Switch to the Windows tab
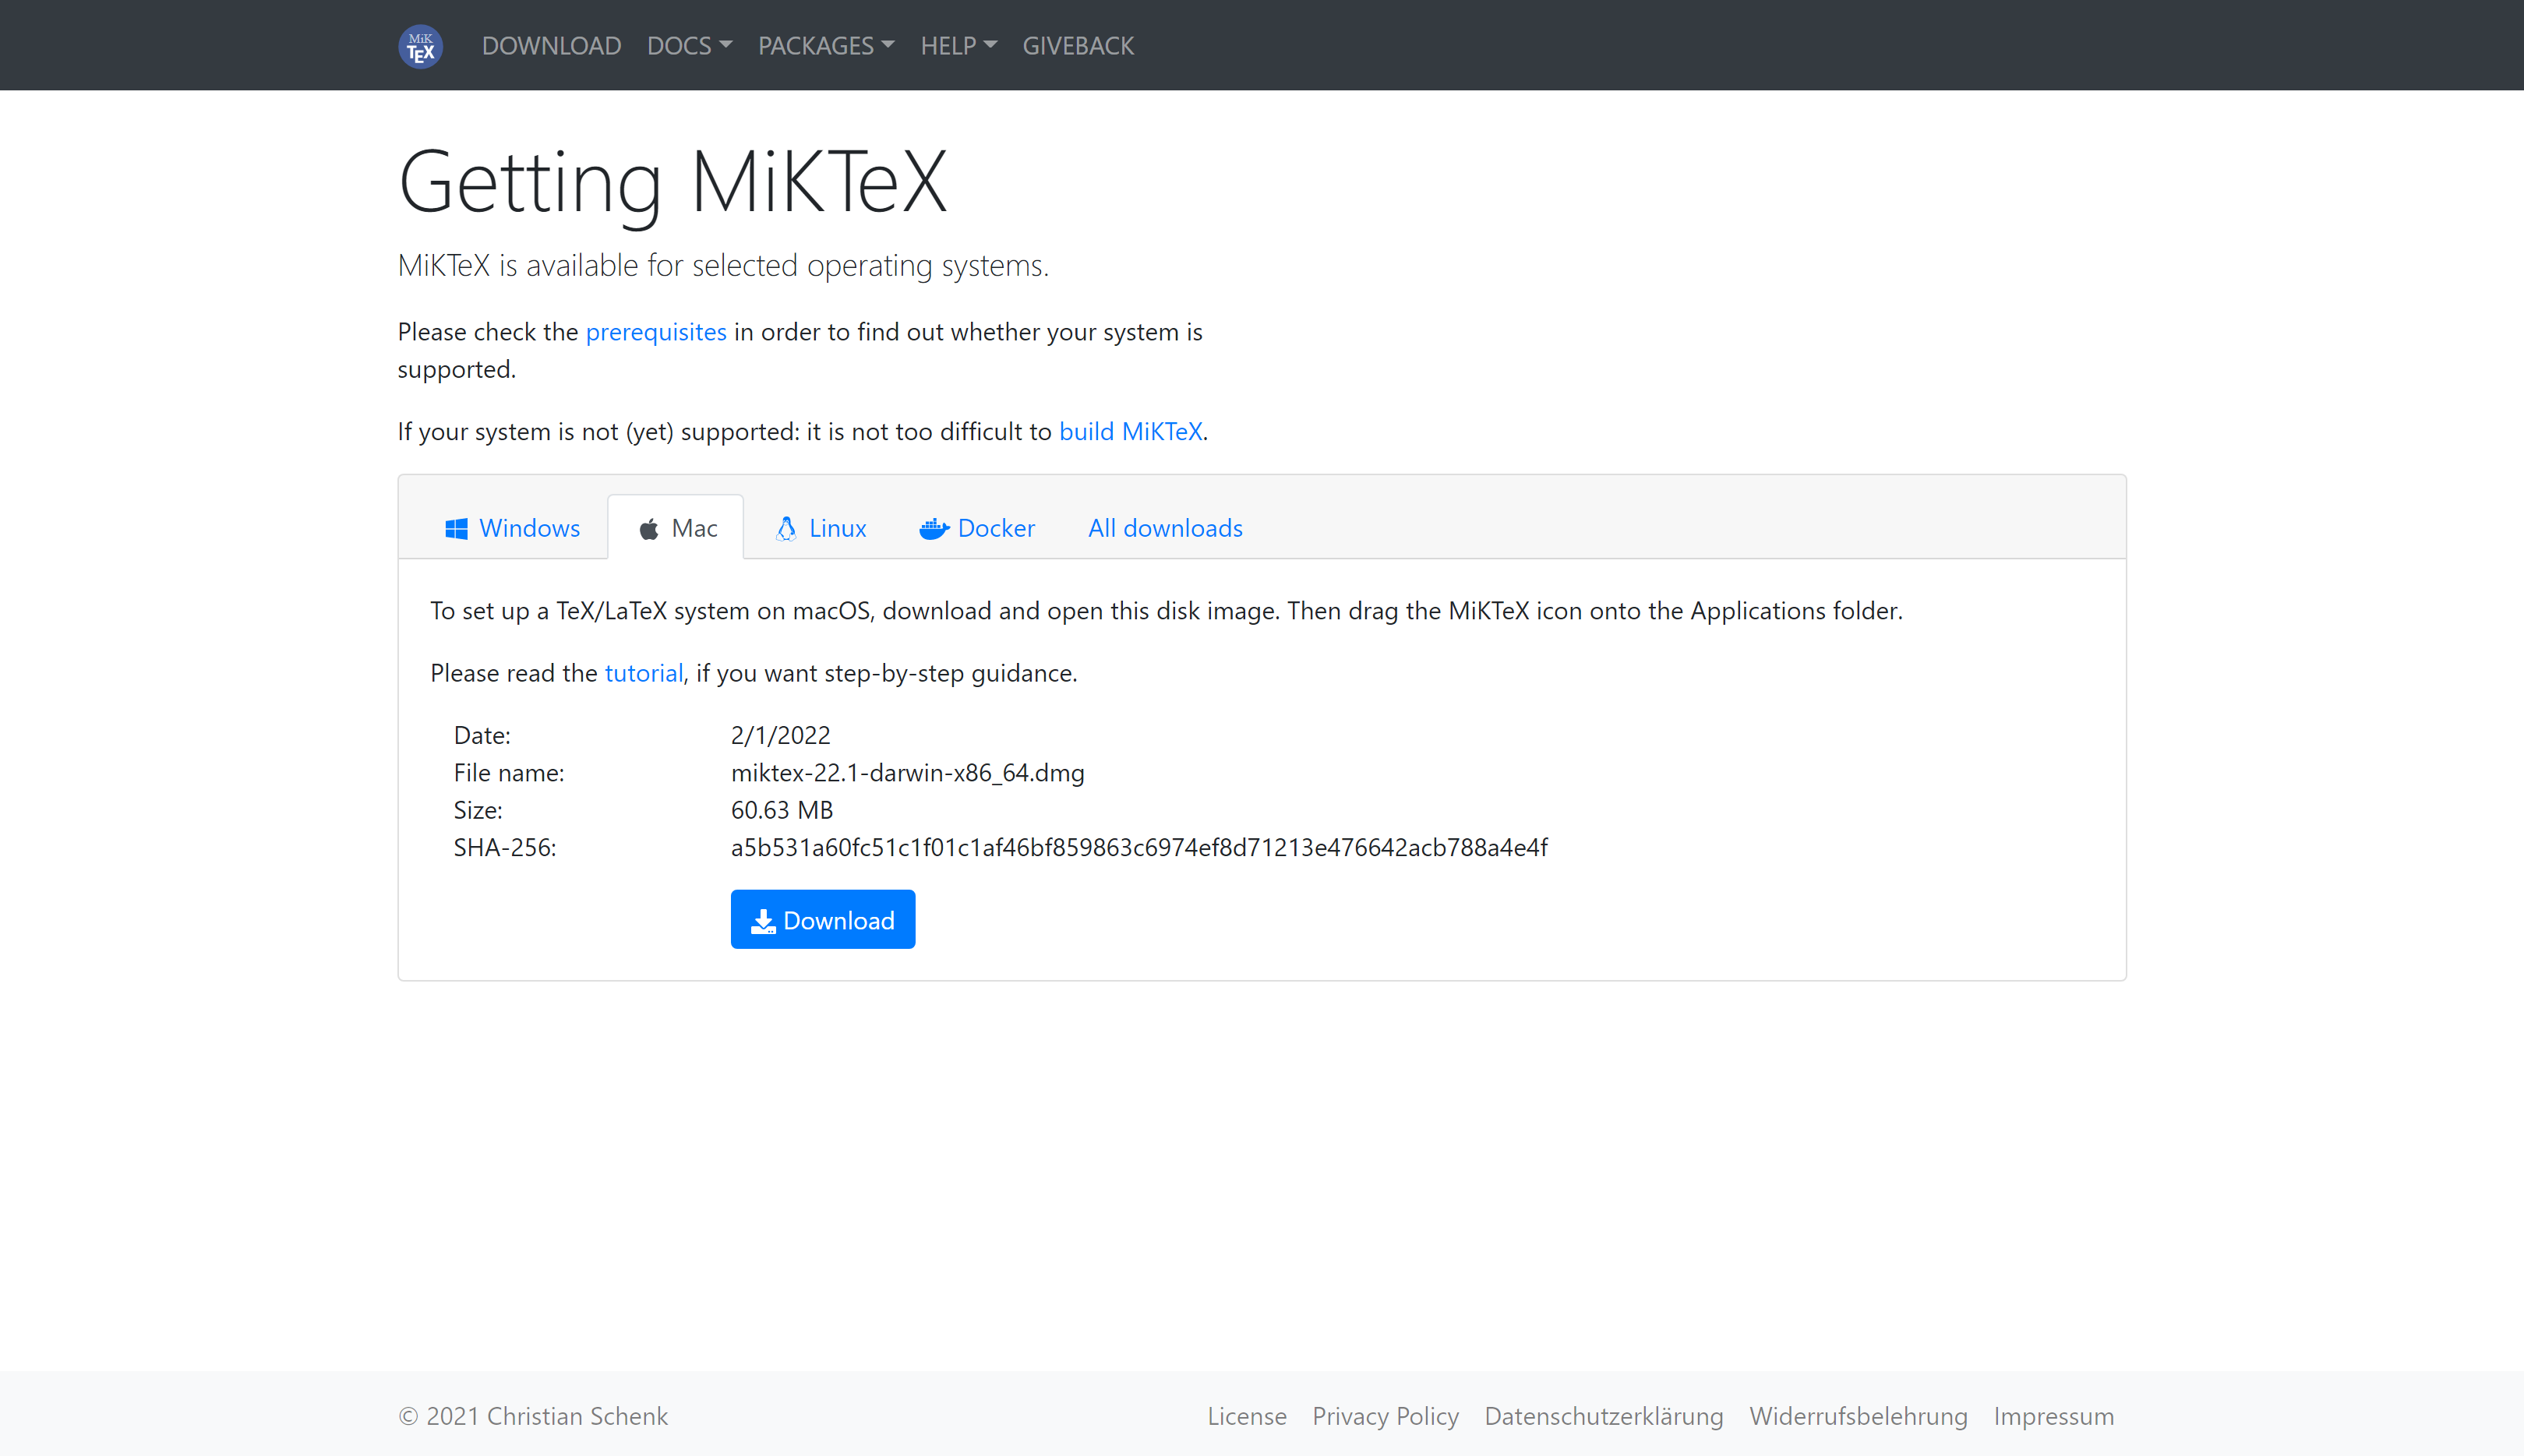Image resolution: width=2524 pixels, height=1456 pixels. [x=512, y=528]
